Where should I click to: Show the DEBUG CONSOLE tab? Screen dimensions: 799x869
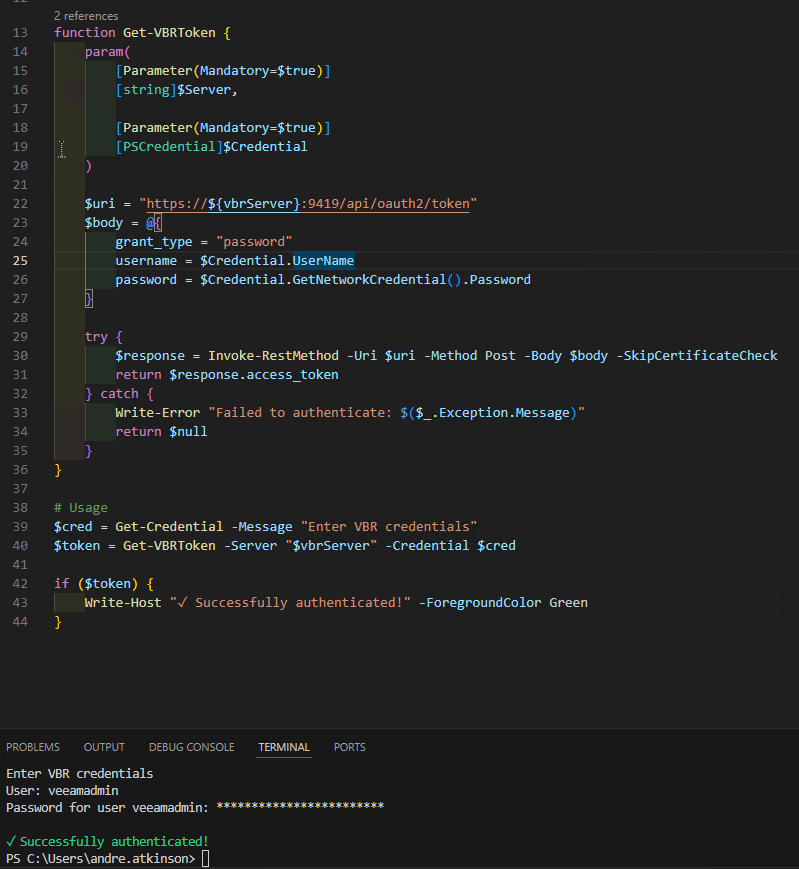pyautogui.click(x=191, y=747)
